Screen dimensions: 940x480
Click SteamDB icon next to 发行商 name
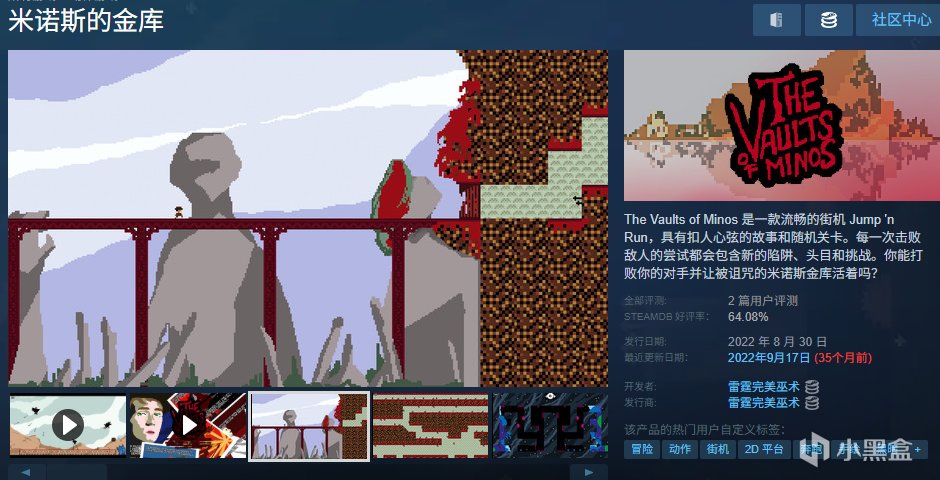point(812,403)
